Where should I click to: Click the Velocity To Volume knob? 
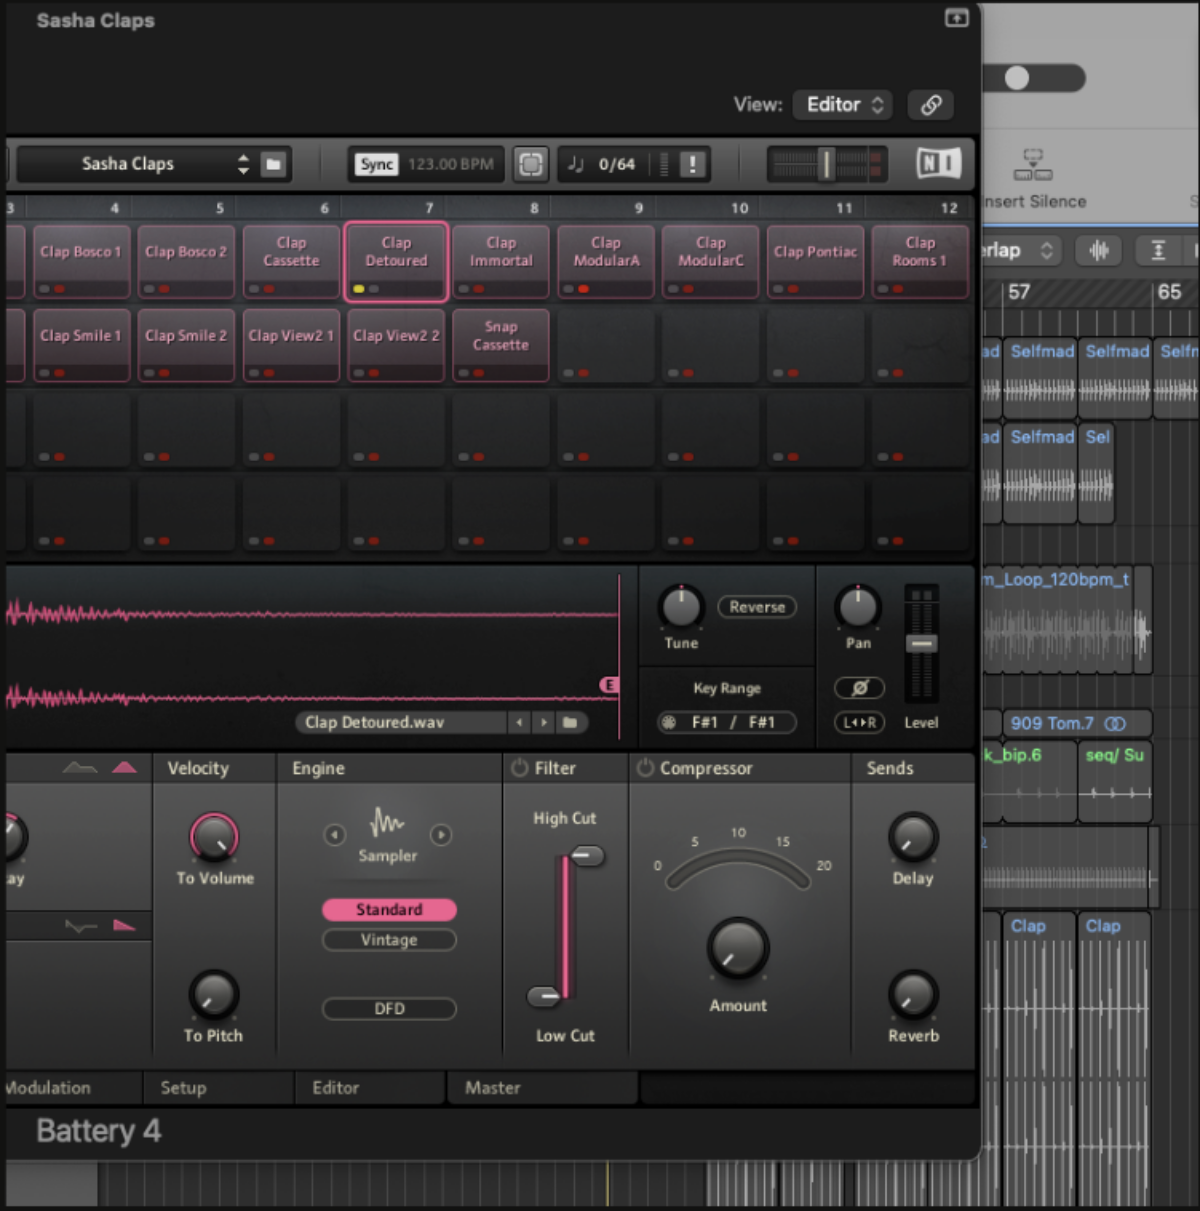coord(214,838)
